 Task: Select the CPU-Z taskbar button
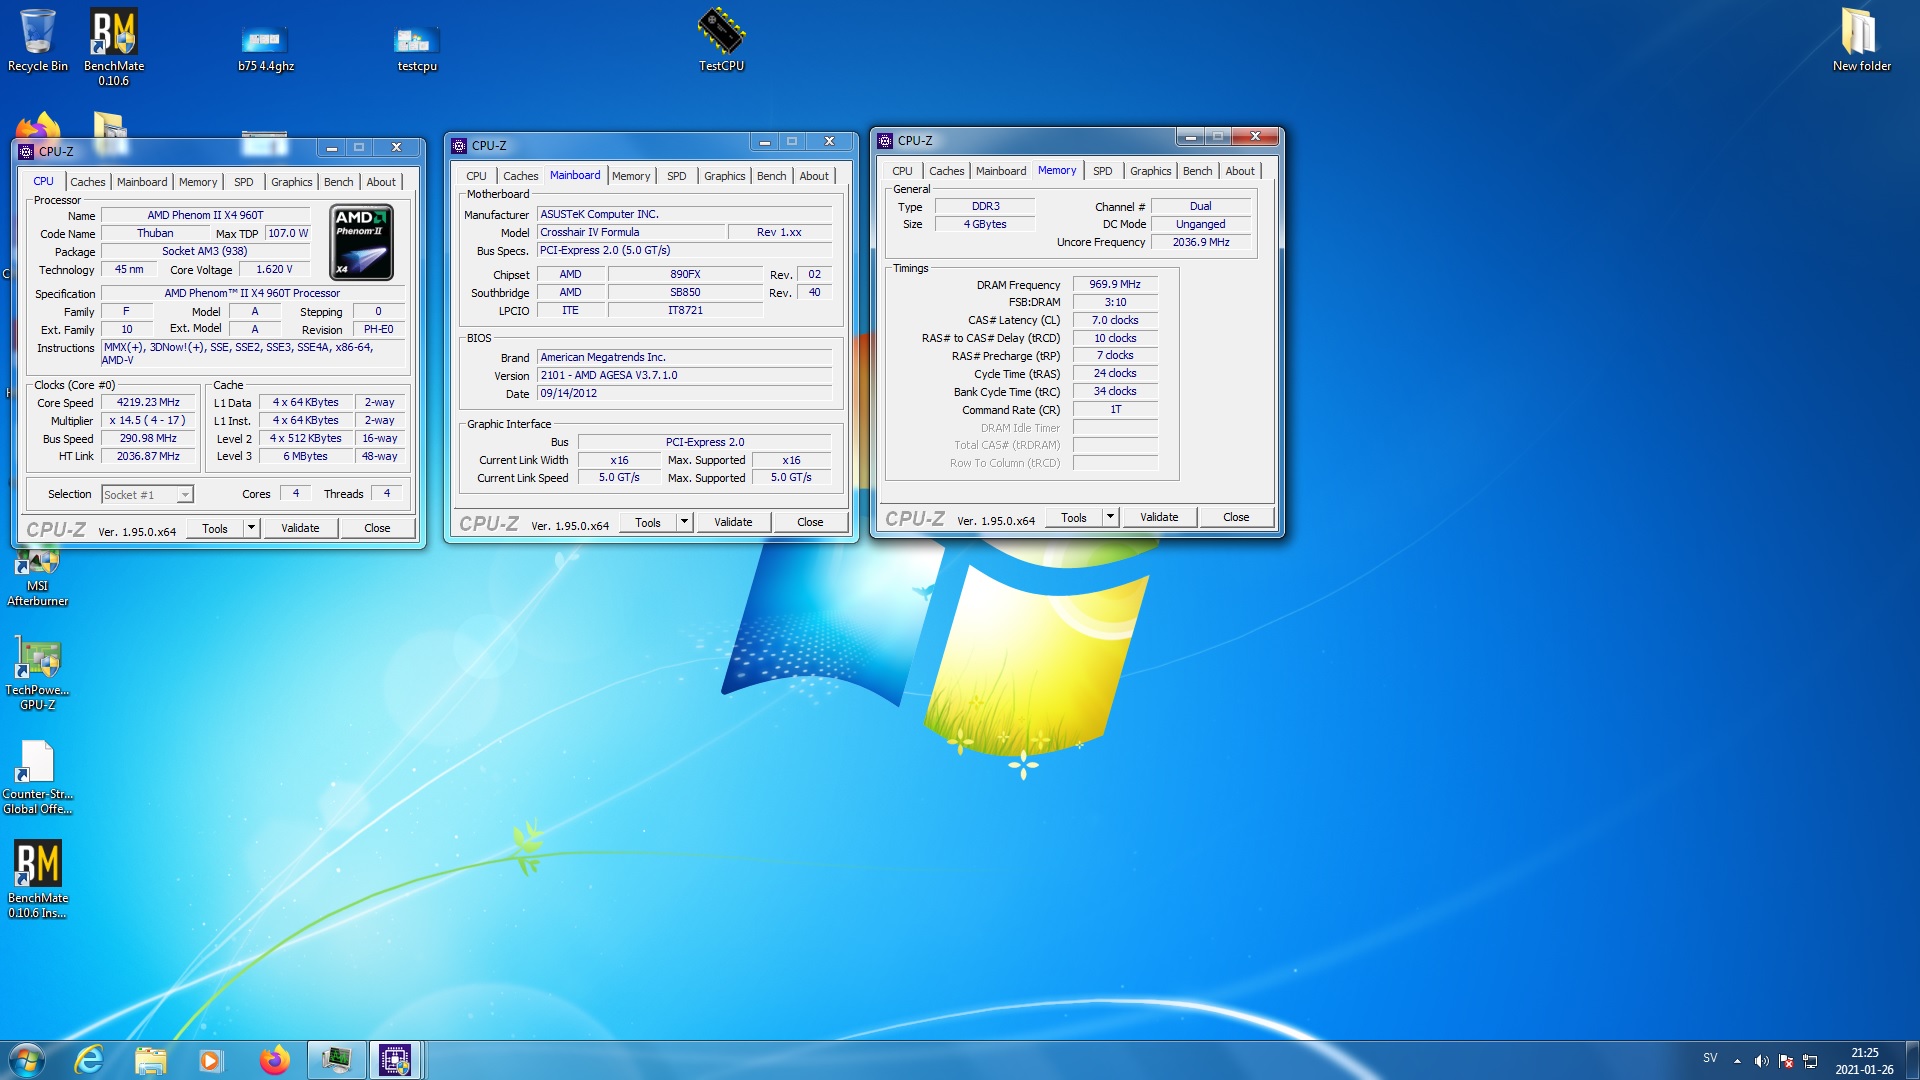[x=395, y=1060]
